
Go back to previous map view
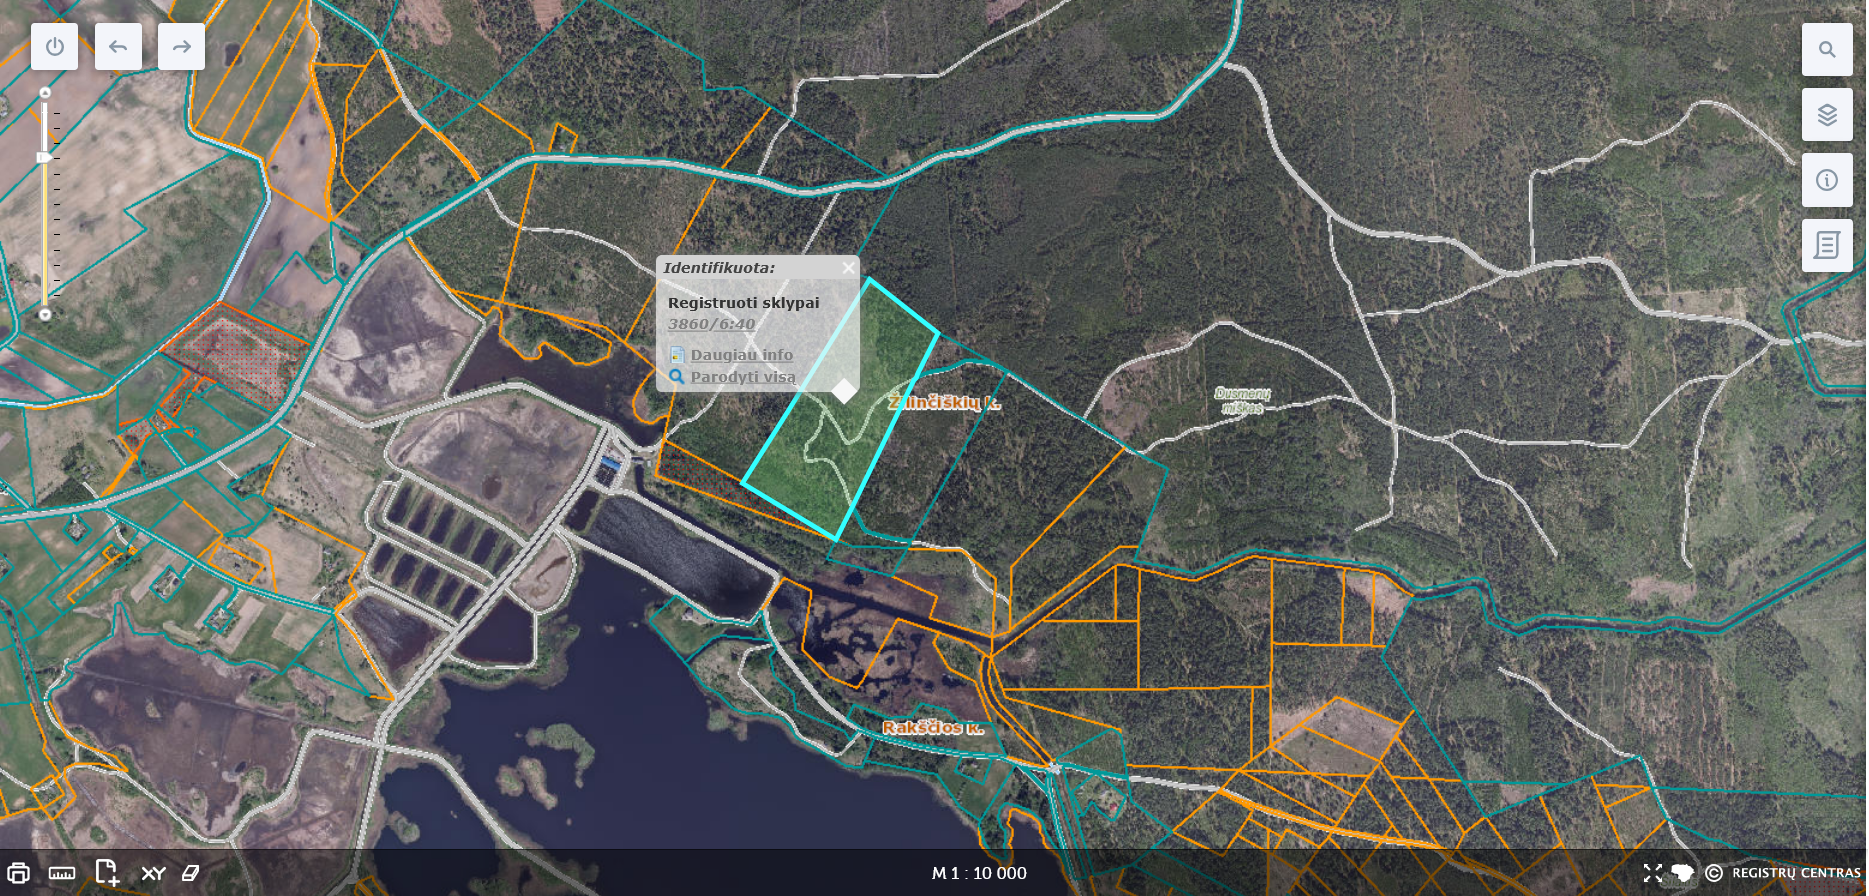pos(118,47)
